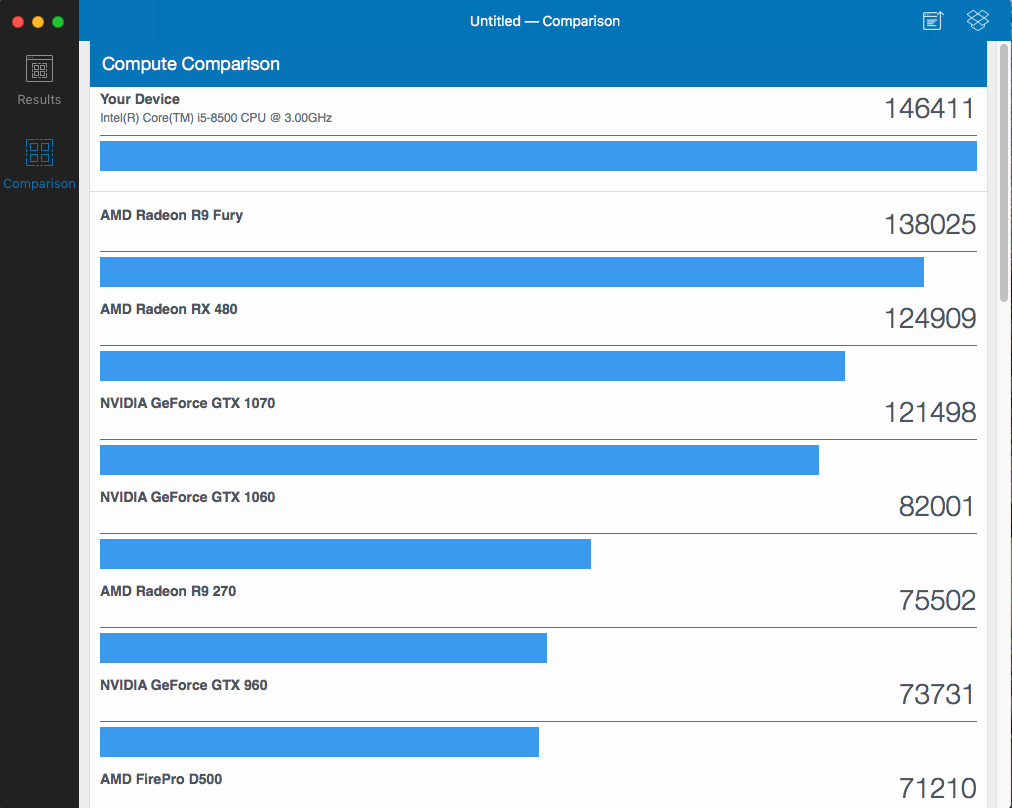Click the AMD Radeon R9 Fury bar
Screen dimensions: 1012x808
pyautogui.click(x=512, y=272)
